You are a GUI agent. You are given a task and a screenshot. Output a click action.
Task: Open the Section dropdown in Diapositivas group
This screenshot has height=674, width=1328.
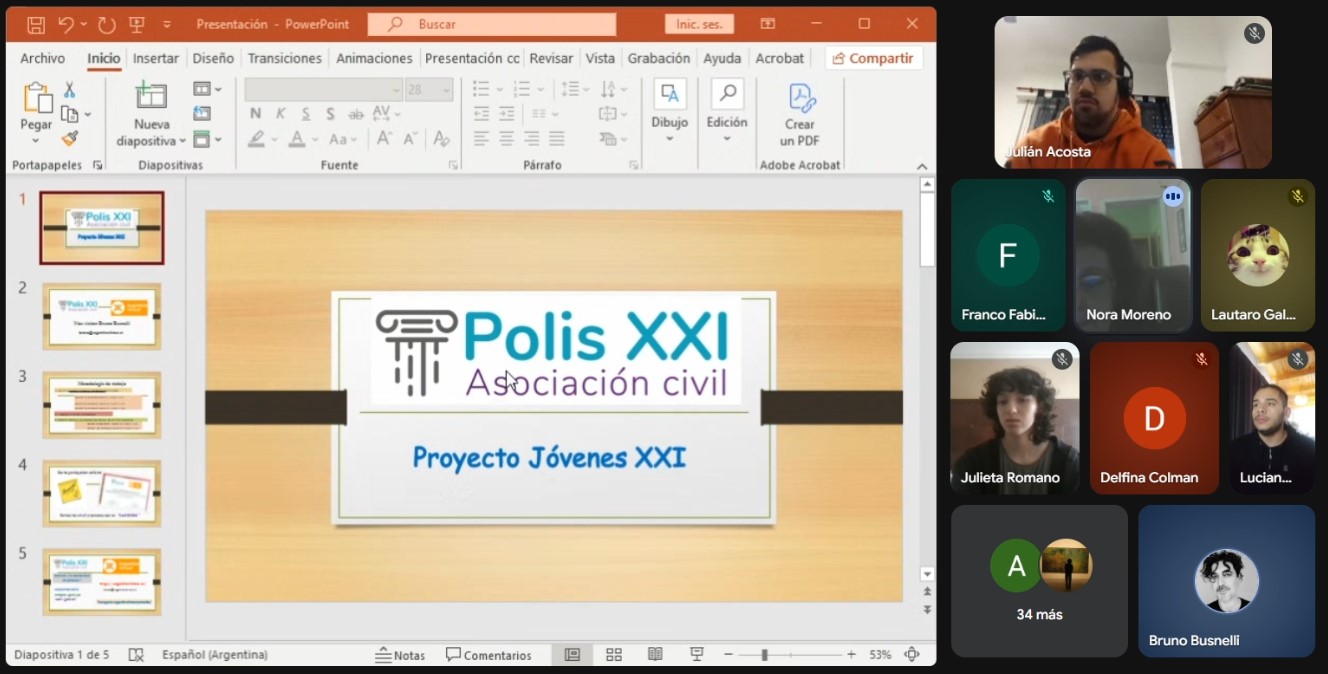(x=207, y=139)
